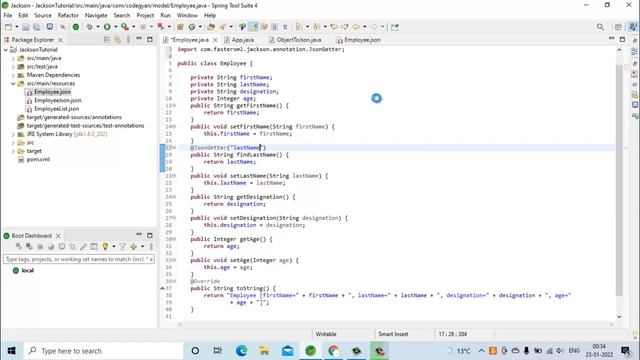Collapse the JacksonTutorial project node
640x360 pixels.
click(x=6, y=49)
